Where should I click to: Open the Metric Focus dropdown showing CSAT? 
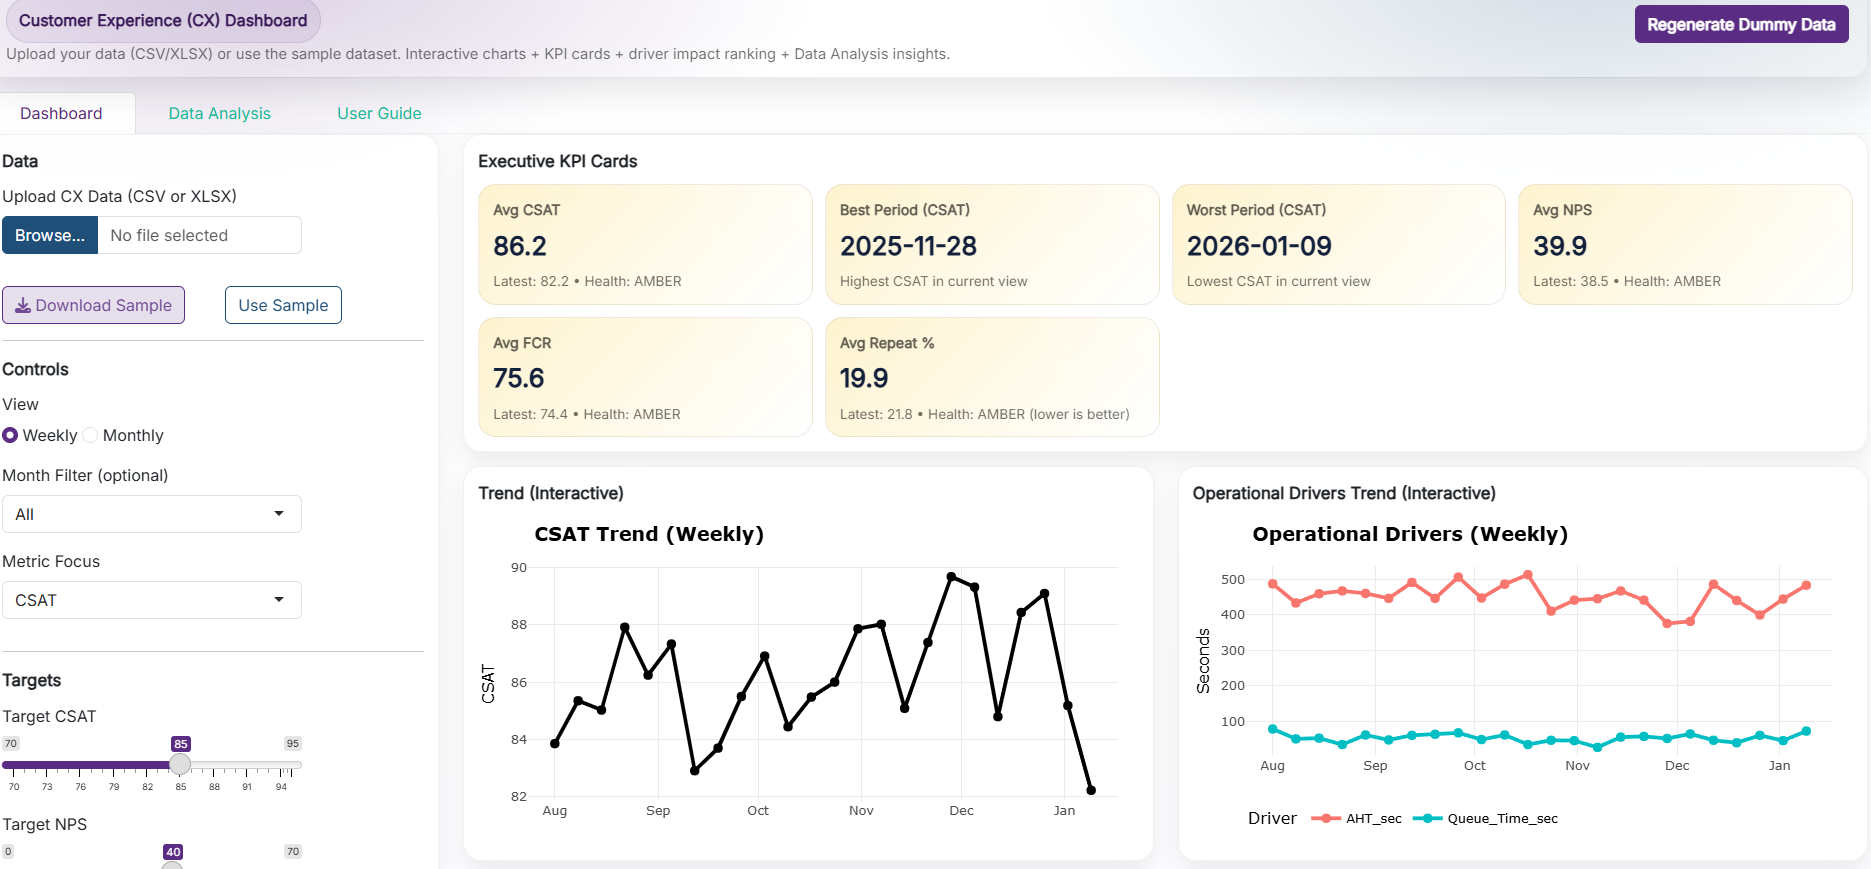coord(152,600)
